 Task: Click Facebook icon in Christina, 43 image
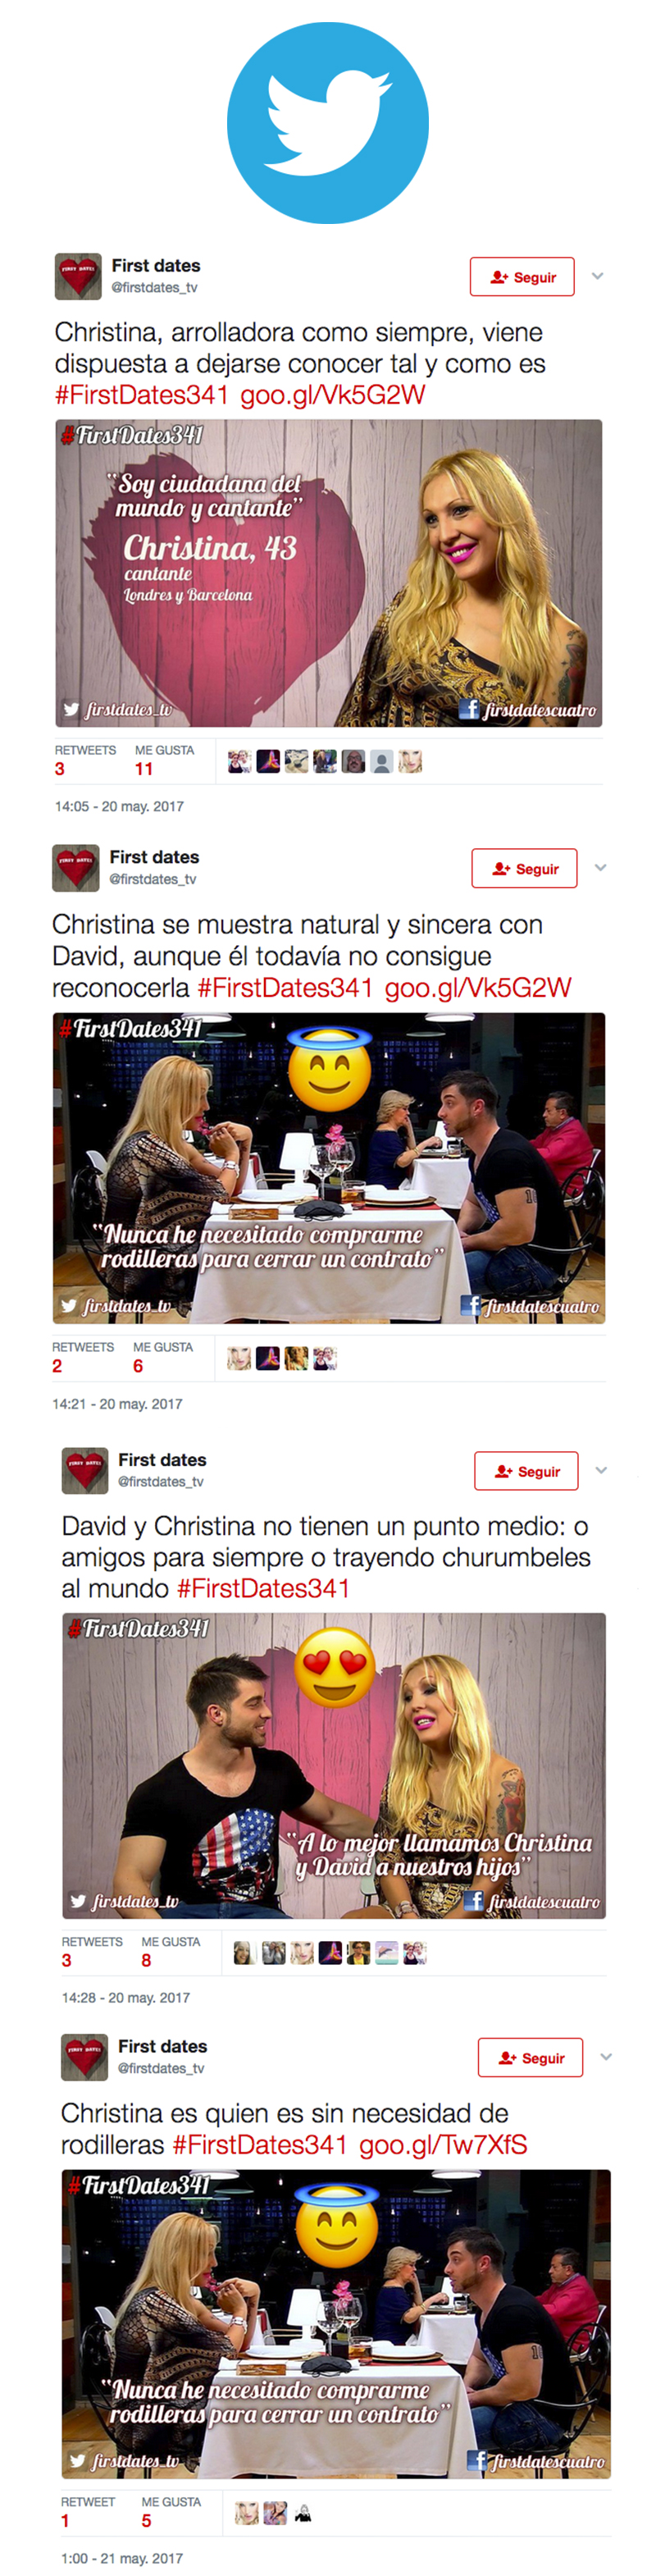(469, 708)
